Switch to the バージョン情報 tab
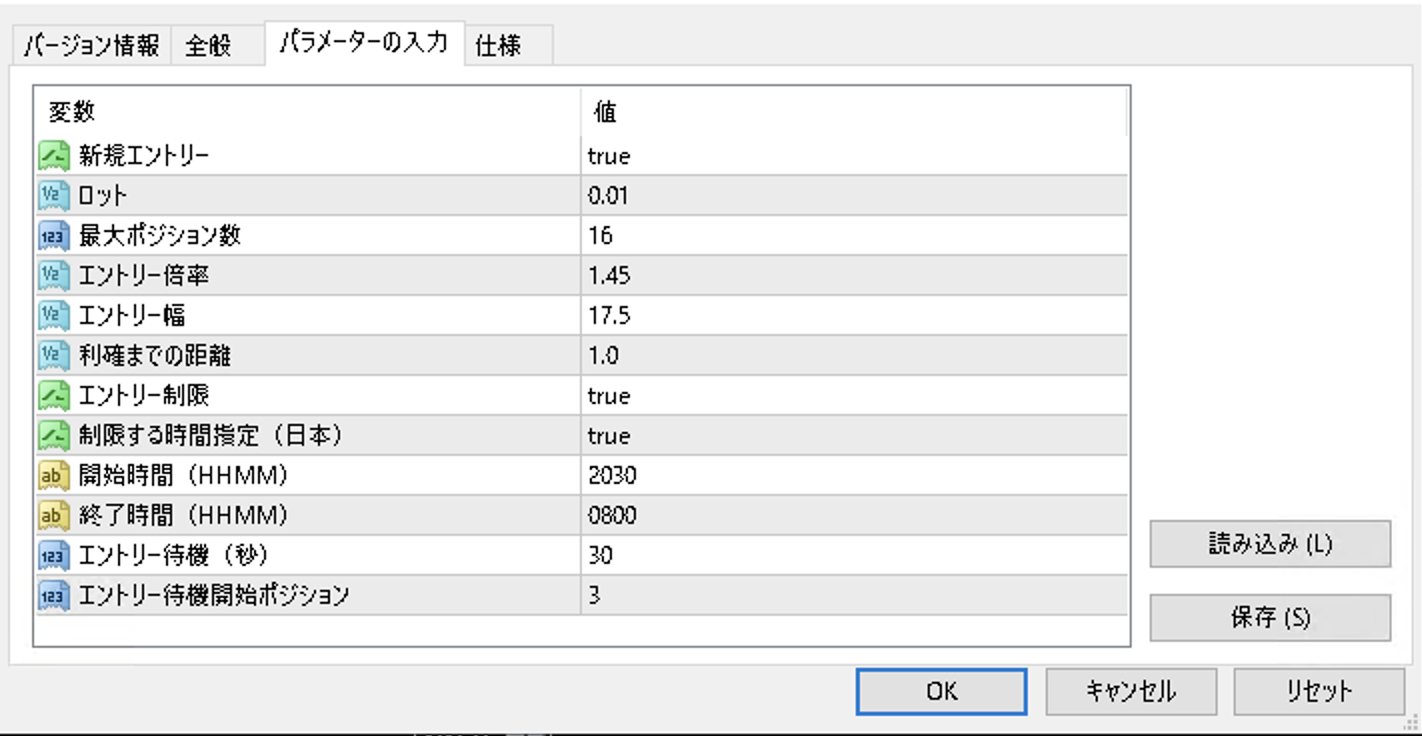Image resolution: width=1422 pixels, height=736 pixels. (x=91, y=47)
